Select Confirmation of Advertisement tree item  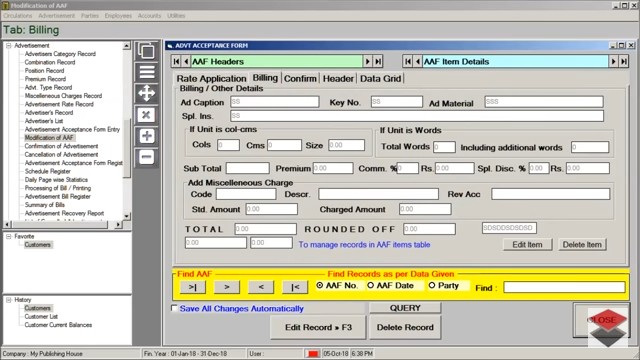tap(61, 146)
